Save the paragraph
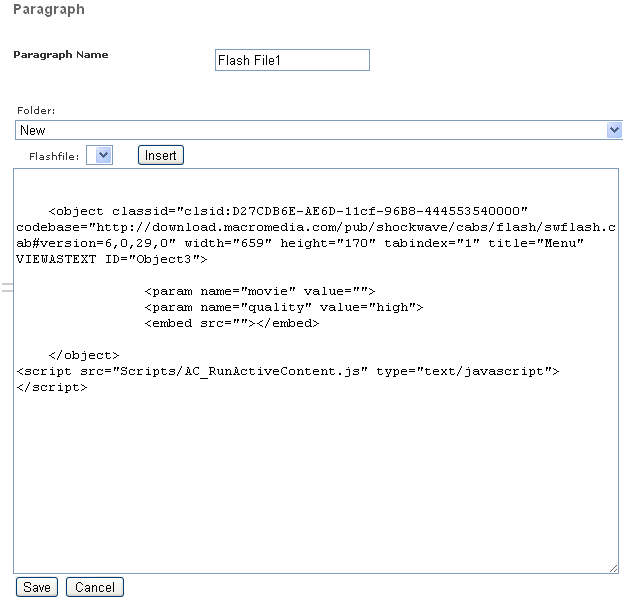 [x=37, y=587]
